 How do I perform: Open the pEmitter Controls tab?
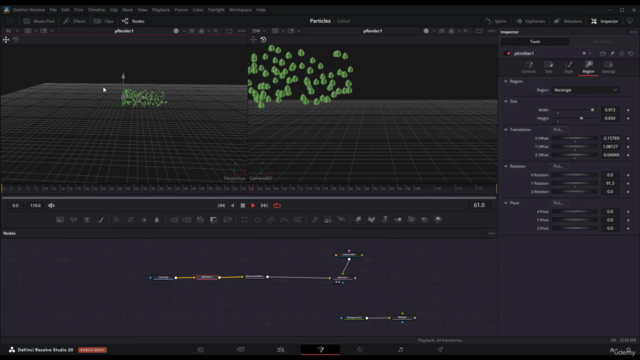click(529, 67)
